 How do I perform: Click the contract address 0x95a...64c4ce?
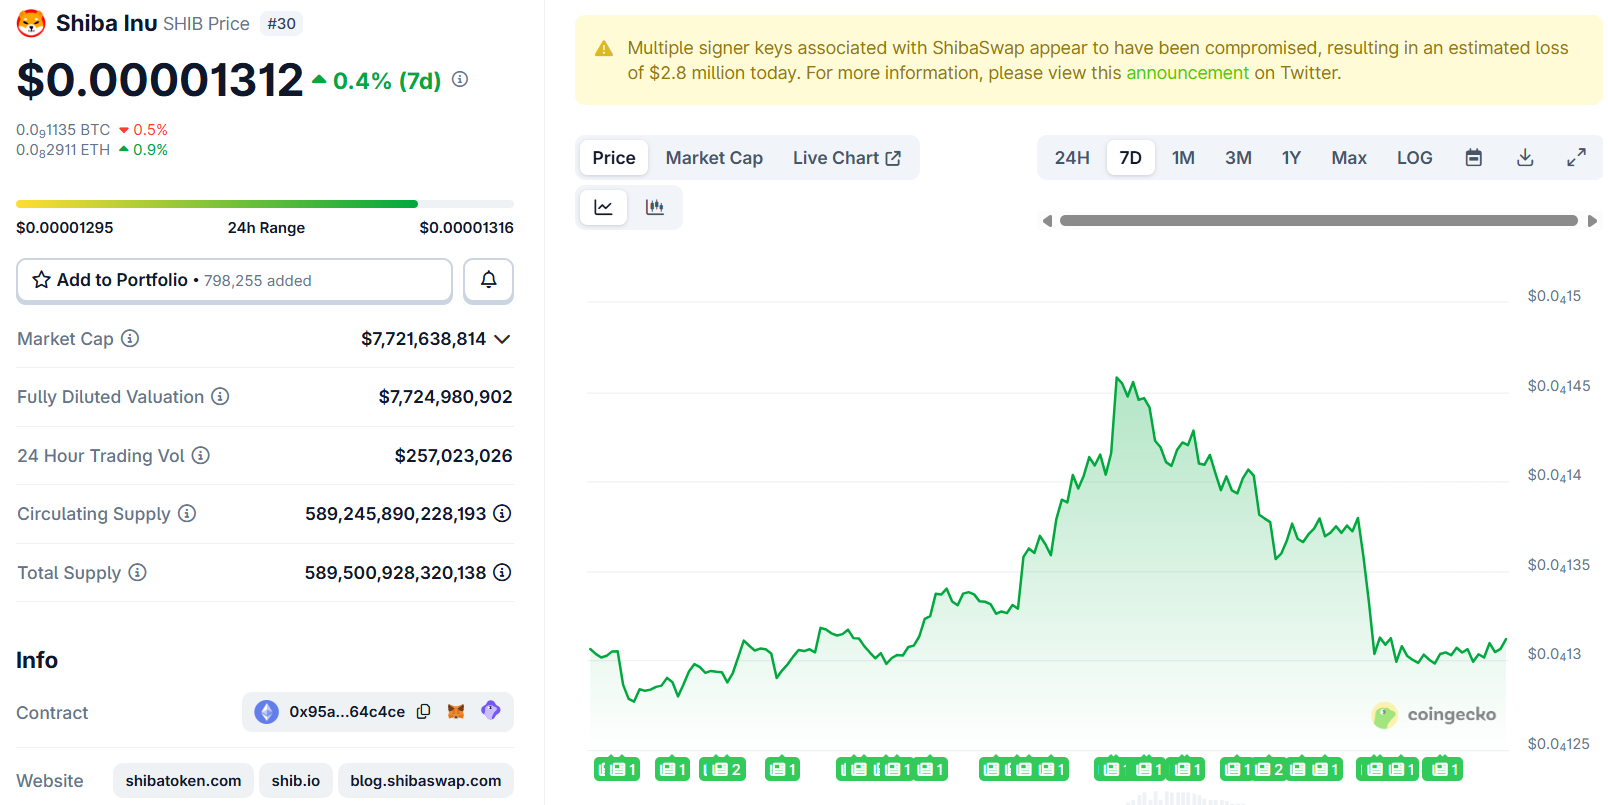[347, 712]
